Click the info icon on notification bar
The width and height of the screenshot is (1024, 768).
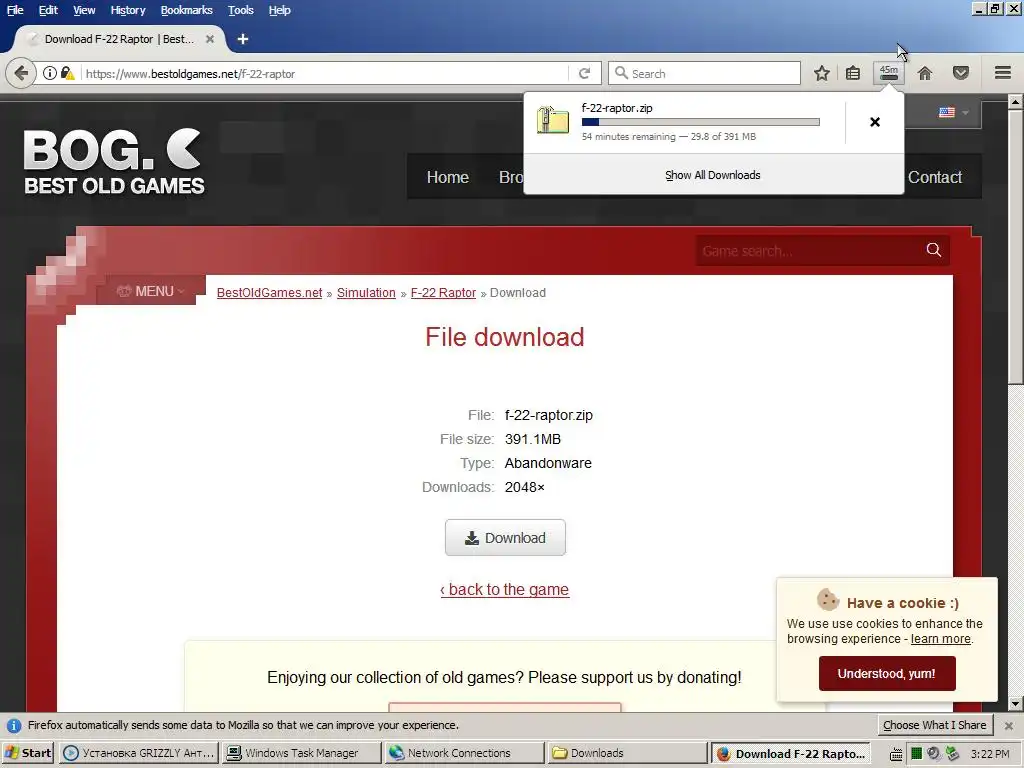pos(14,726)
